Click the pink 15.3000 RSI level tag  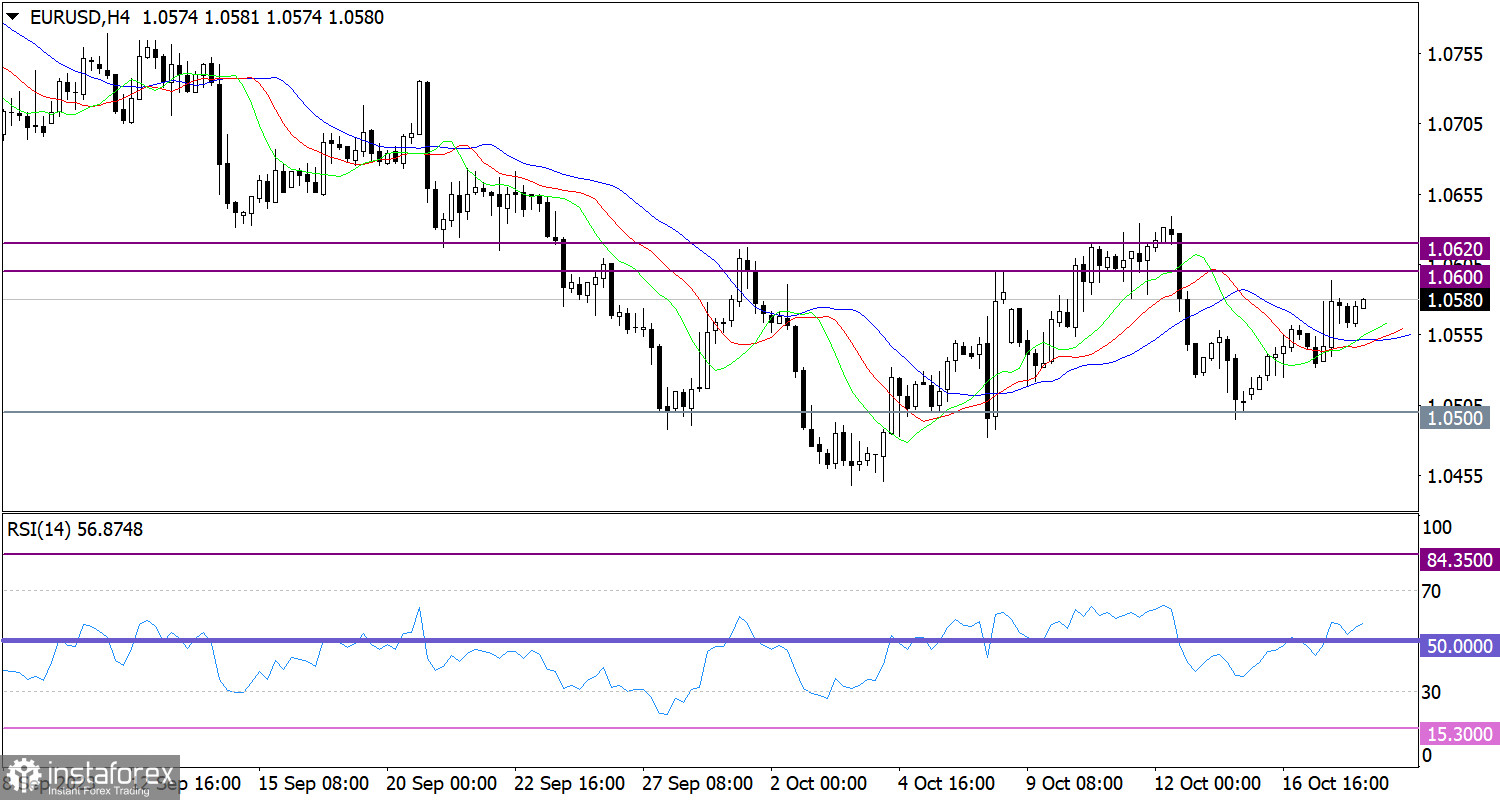click(1458, 734)
